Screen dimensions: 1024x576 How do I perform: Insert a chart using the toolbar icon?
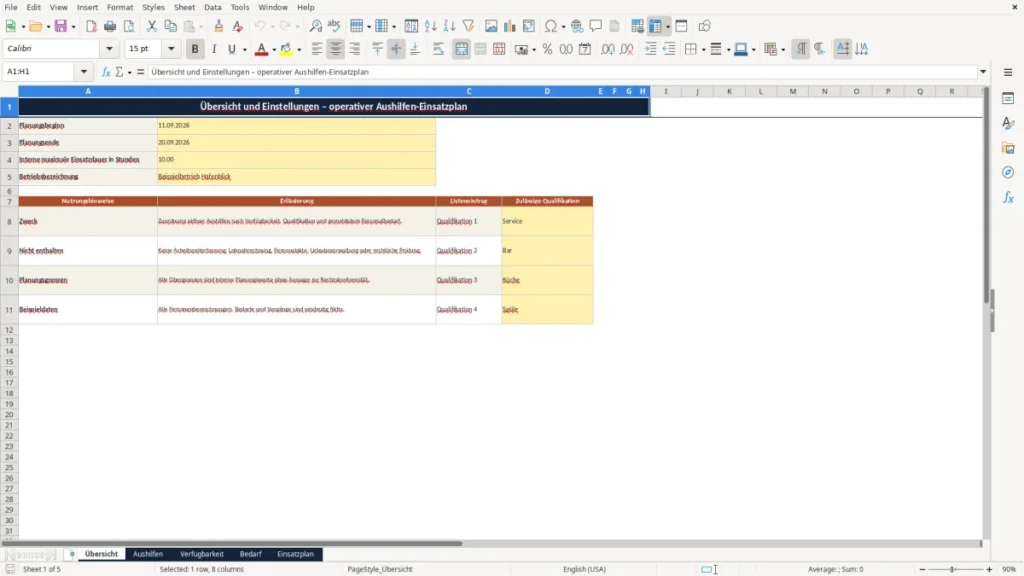[509, 26]
